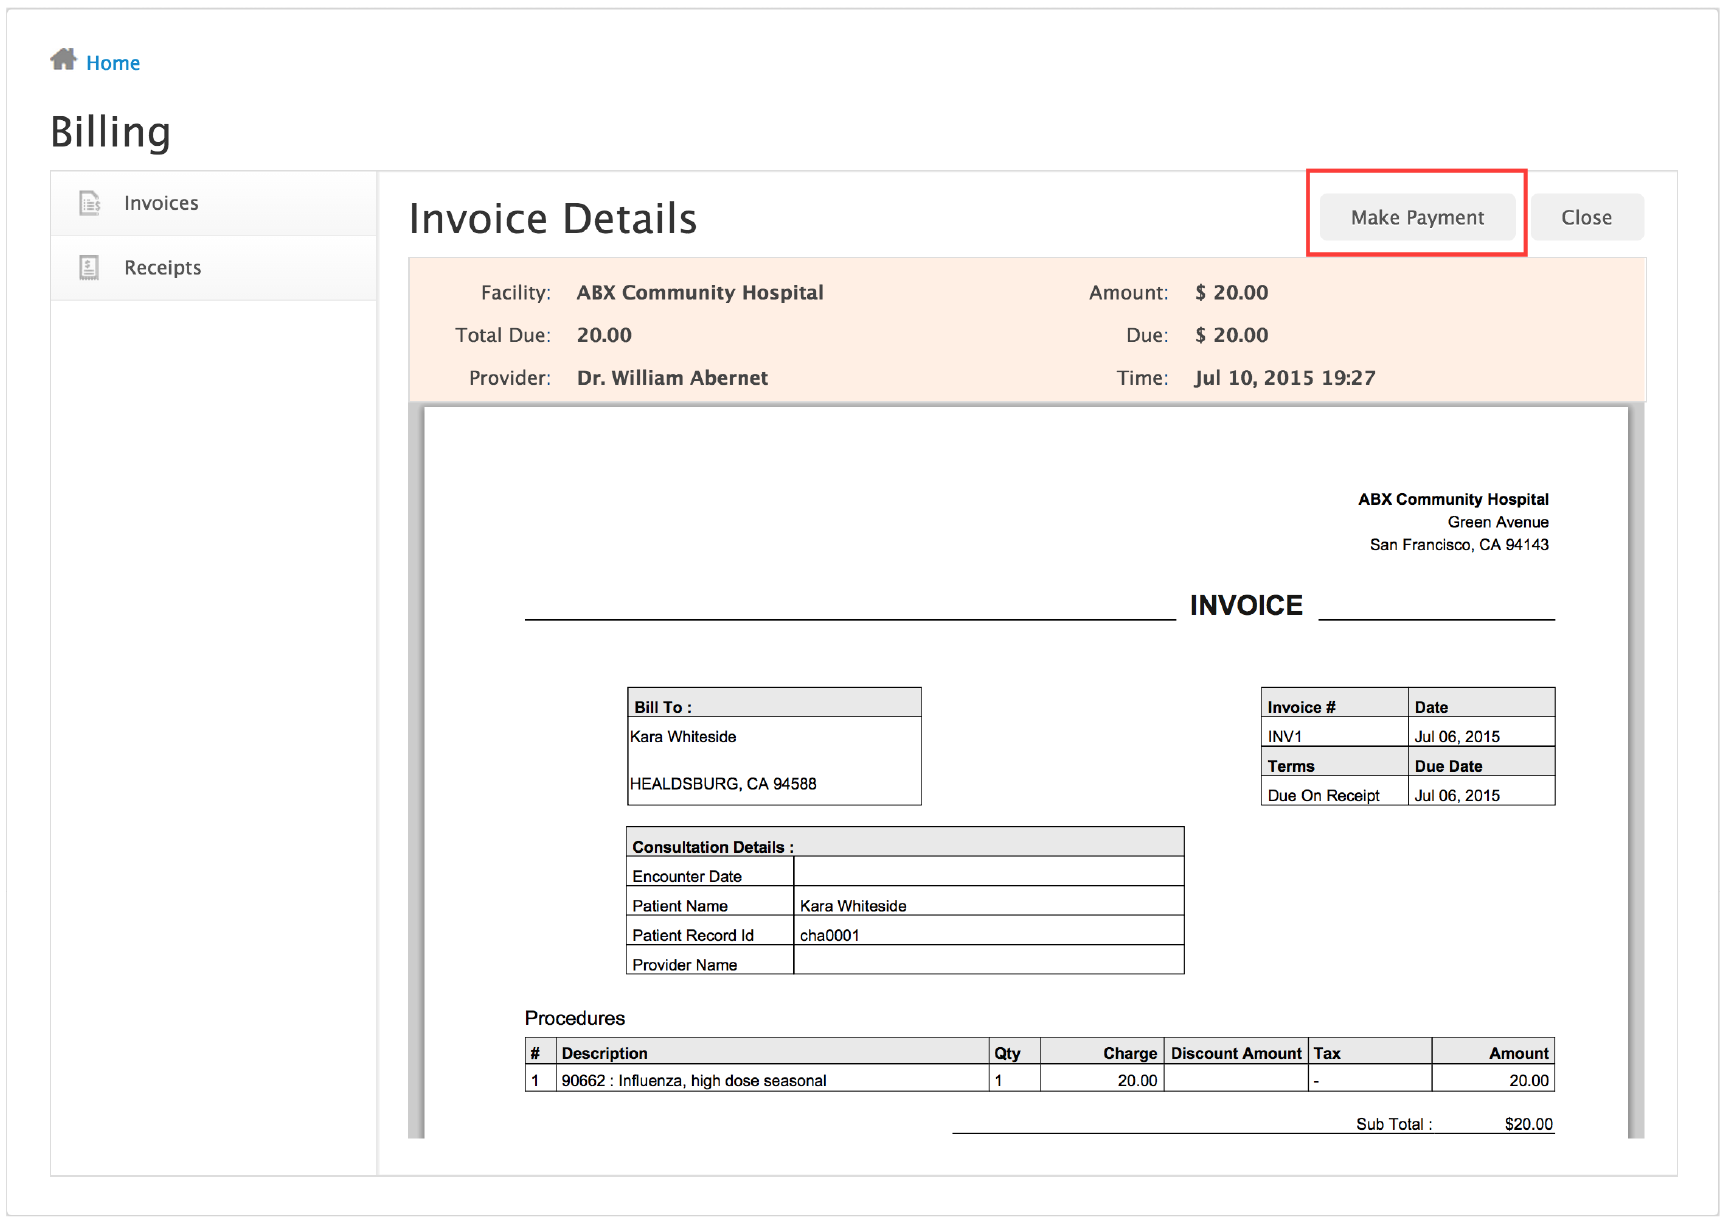Click the document icon next to Invoices

pyautogui.click(x=89, y=202)
